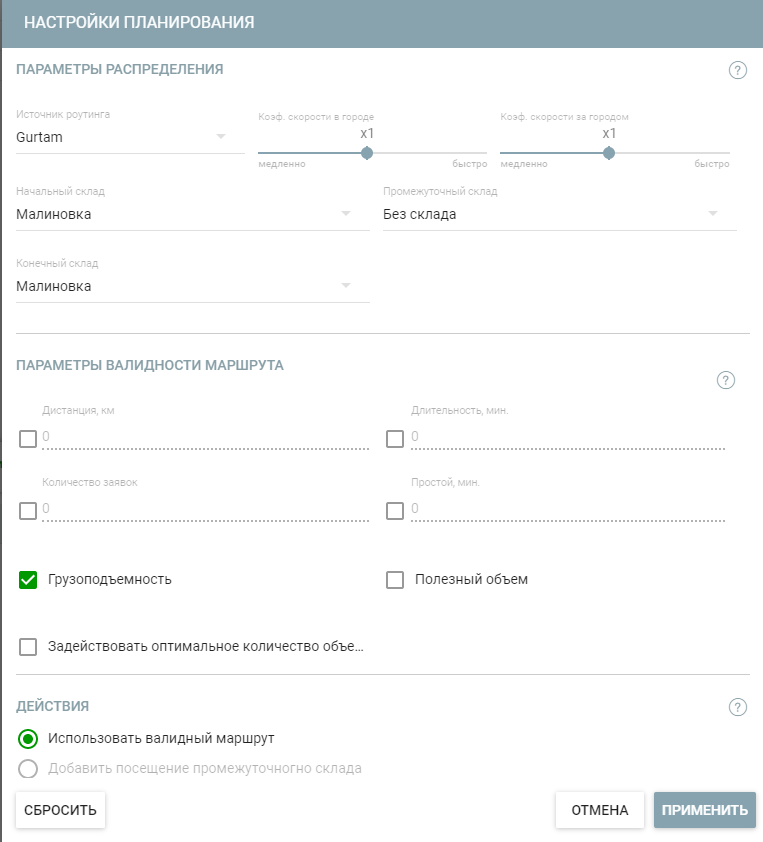Screen dimensions: 763x842
Task: Click help icon for Параметры распределения
Action: (x=738, y=70)
